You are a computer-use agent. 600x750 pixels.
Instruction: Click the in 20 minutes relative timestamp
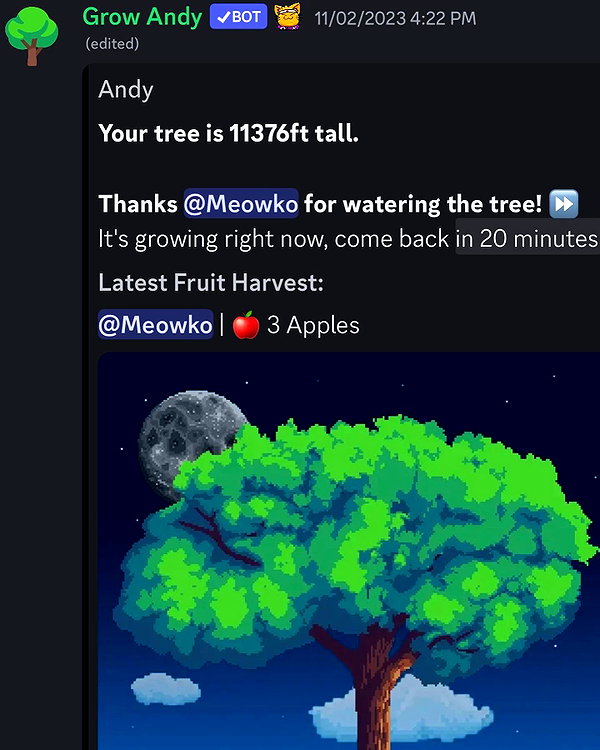527,238
